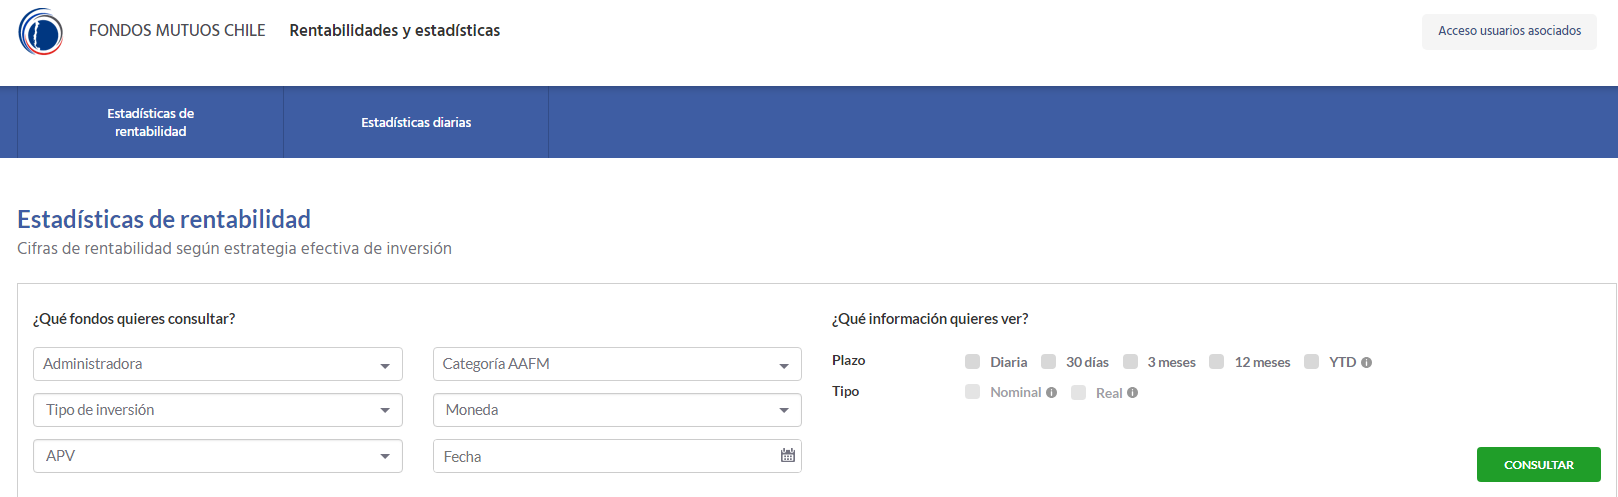
Task: Toggle the YTD checkbox
Action: coord(1311,362)
